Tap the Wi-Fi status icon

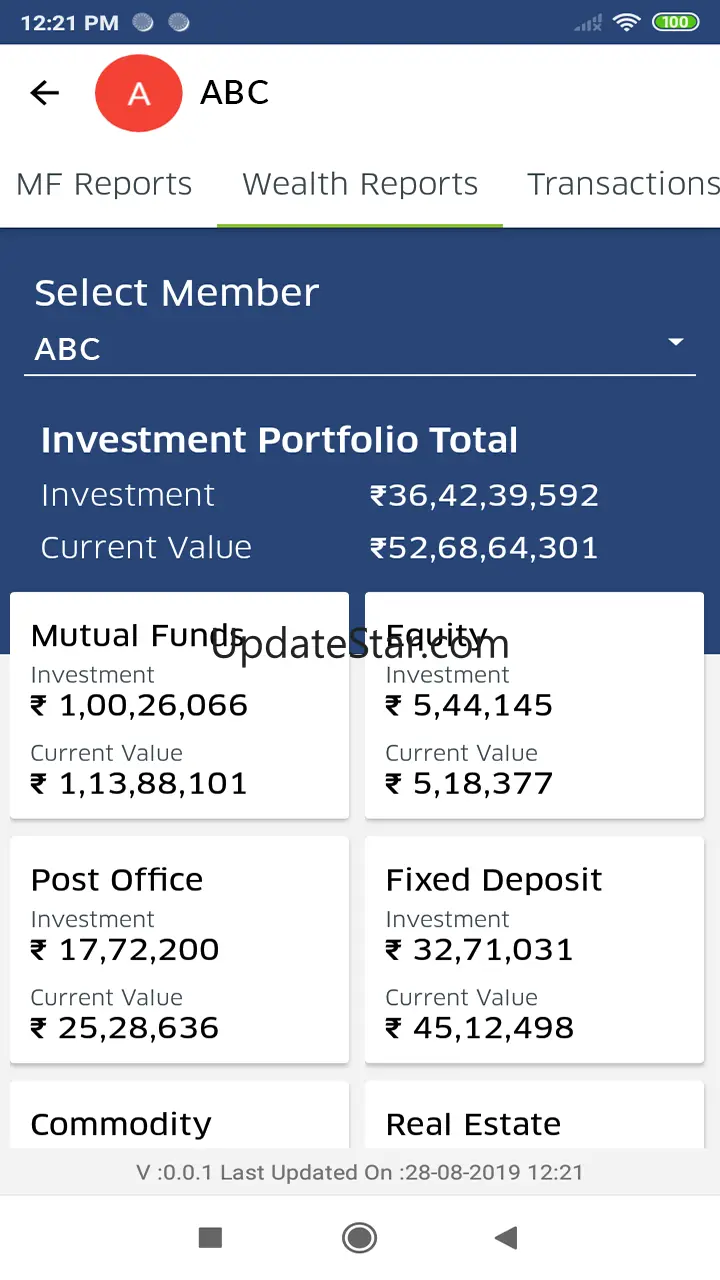(x=627, y=22)
